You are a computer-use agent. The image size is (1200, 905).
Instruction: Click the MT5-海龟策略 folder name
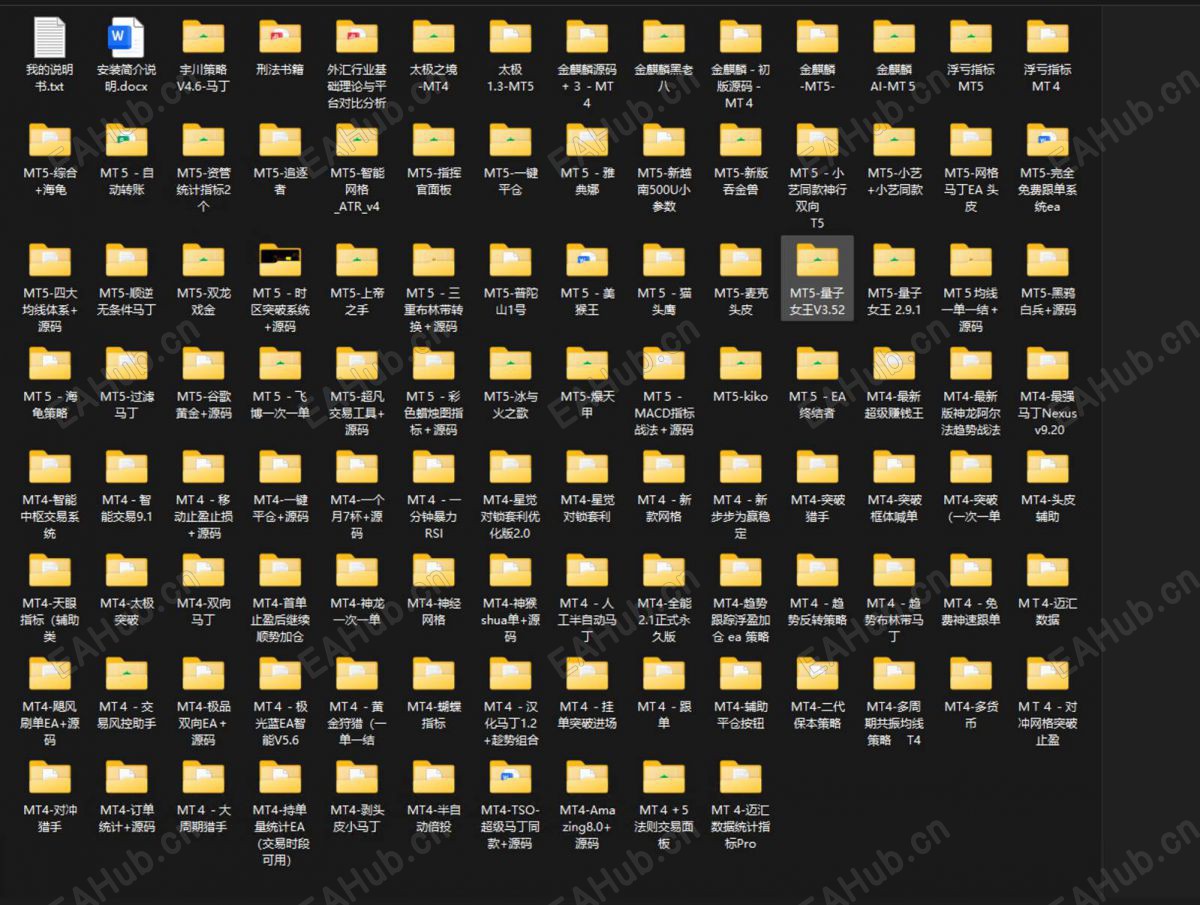(x=49, y=404)
